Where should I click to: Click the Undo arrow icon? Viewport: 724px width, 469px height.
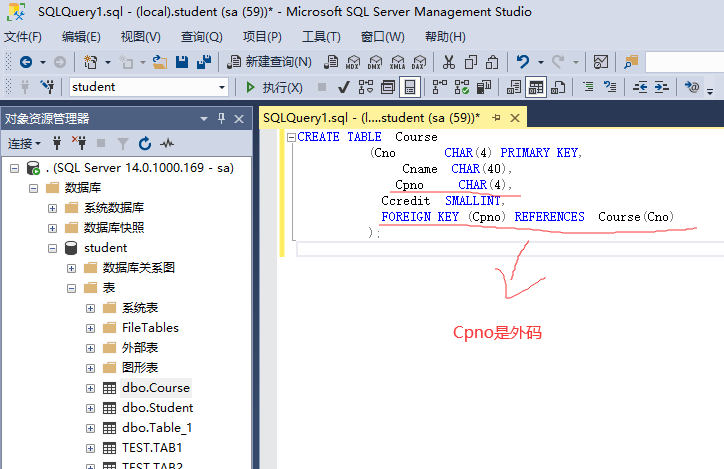[523, 61]
